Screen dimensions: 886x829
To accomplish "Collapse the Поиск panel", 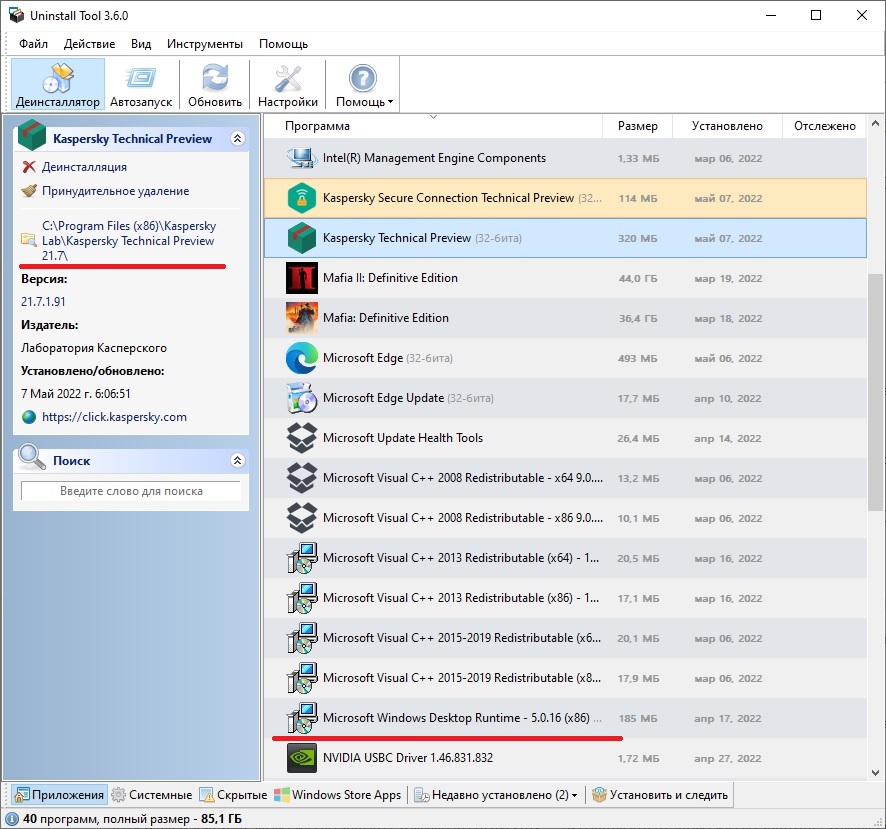I will pyautogui.click(x=238, y=461).
